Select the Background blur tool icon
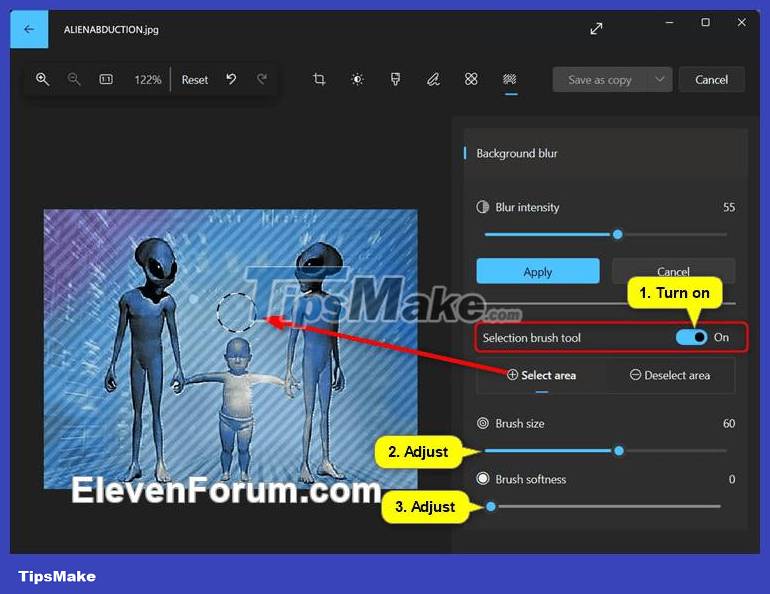 (510, 79)
